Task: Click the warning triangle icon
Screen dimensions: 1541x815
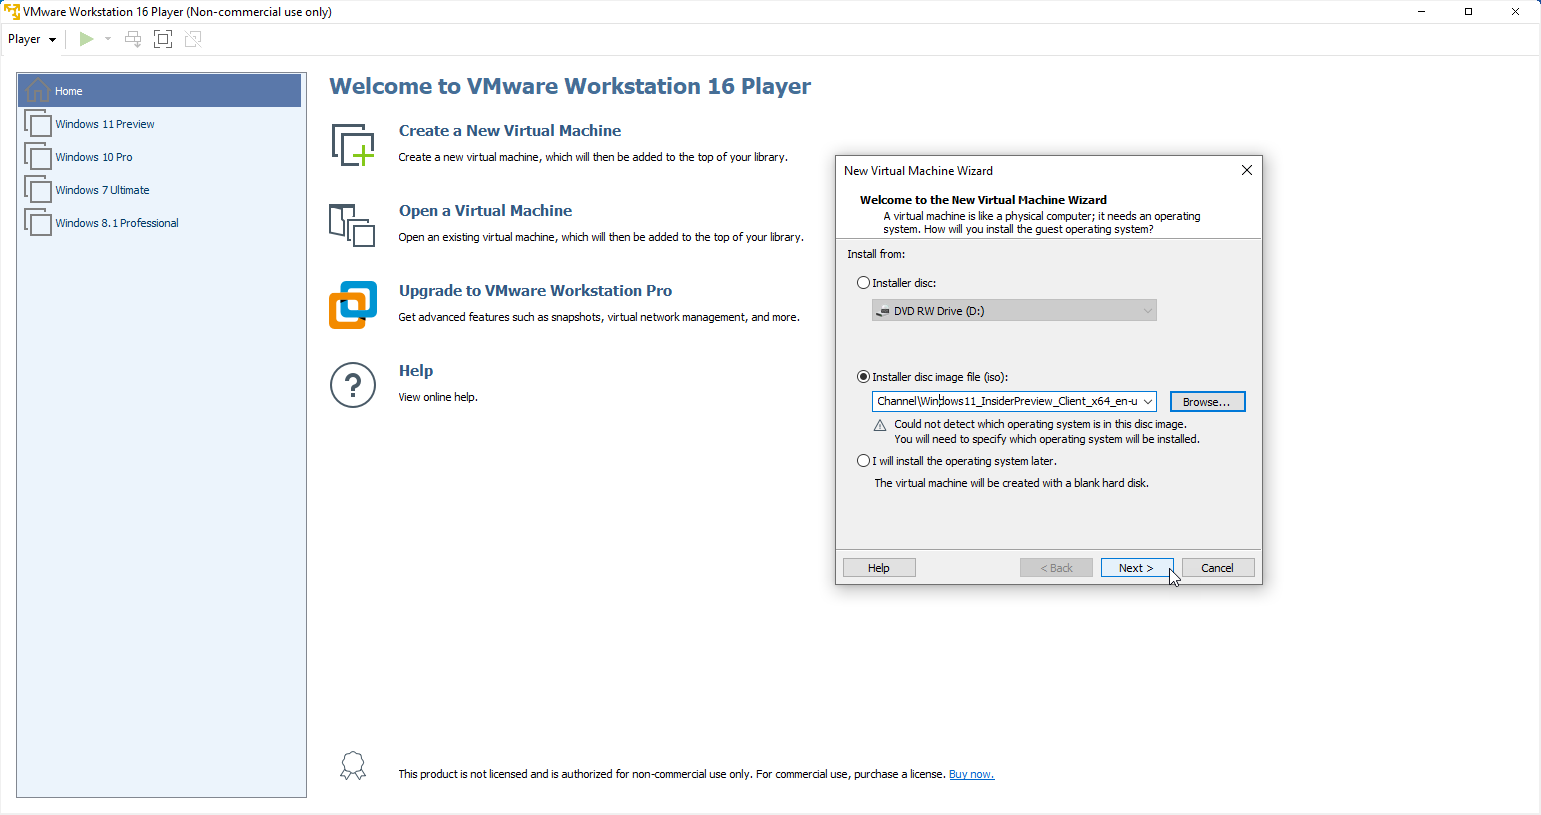Action: pos(880,426)
